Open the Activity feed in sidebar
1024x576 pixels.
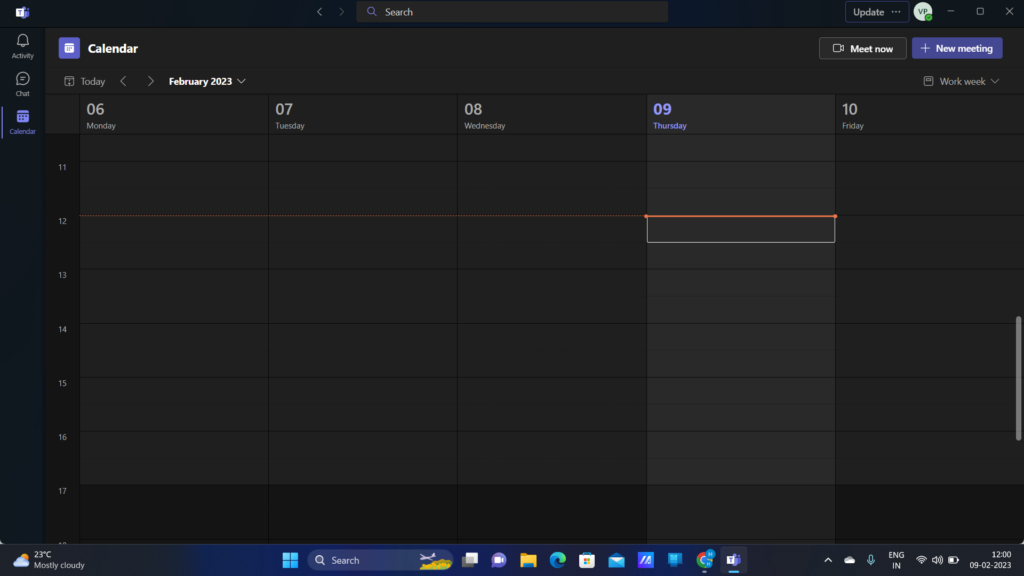(x=22, y=46)
